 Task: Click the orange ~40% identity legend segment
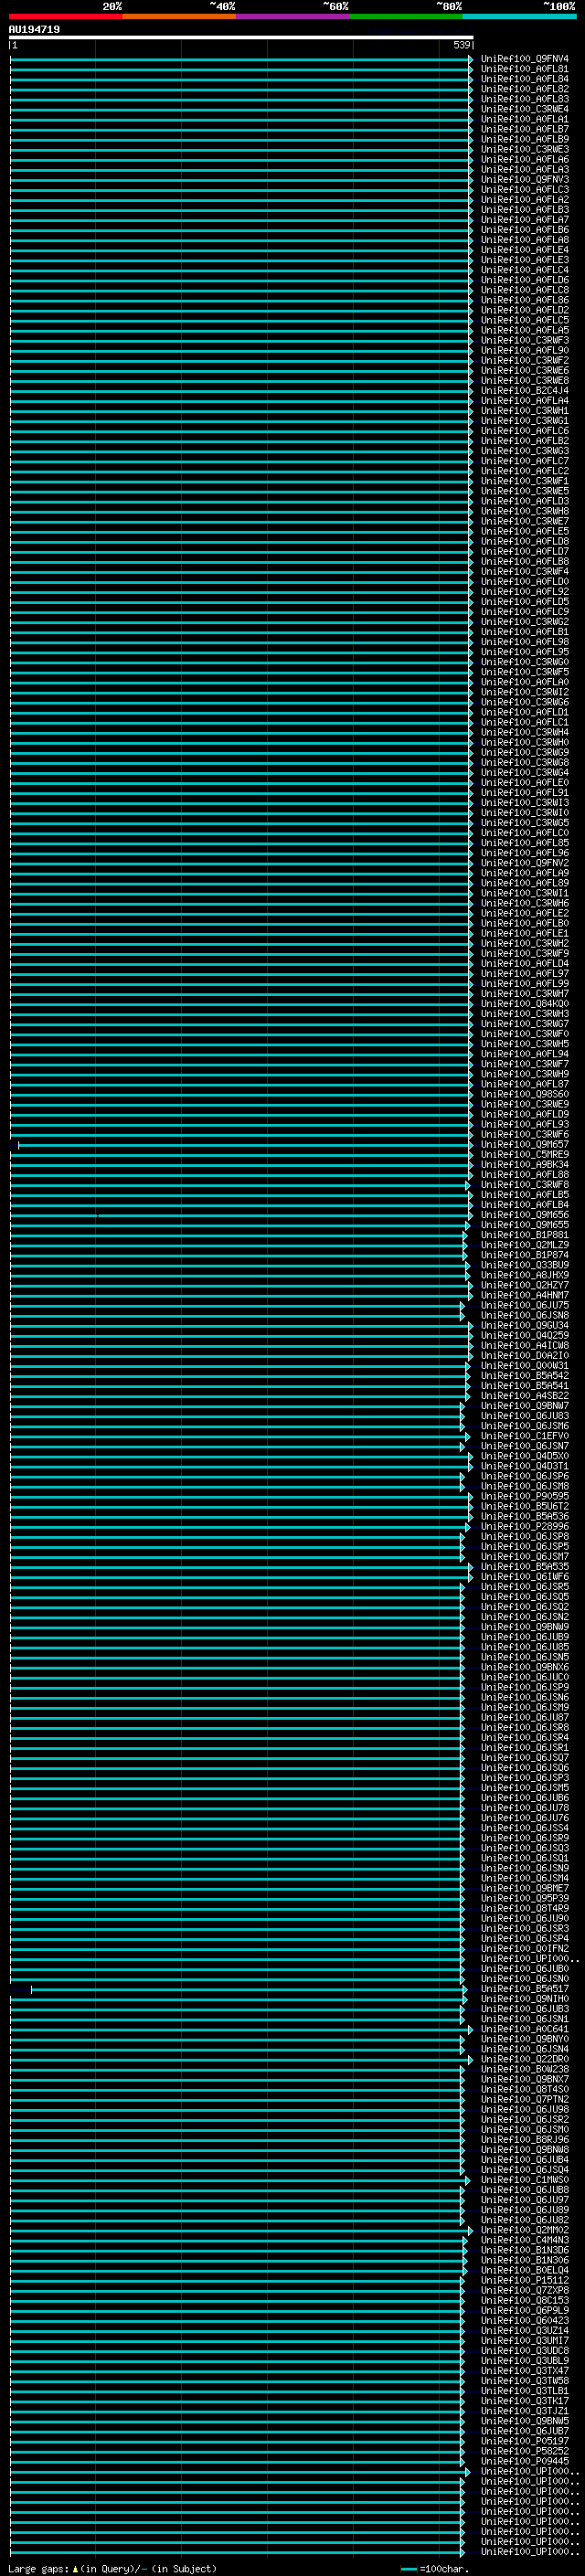point(179,16)
